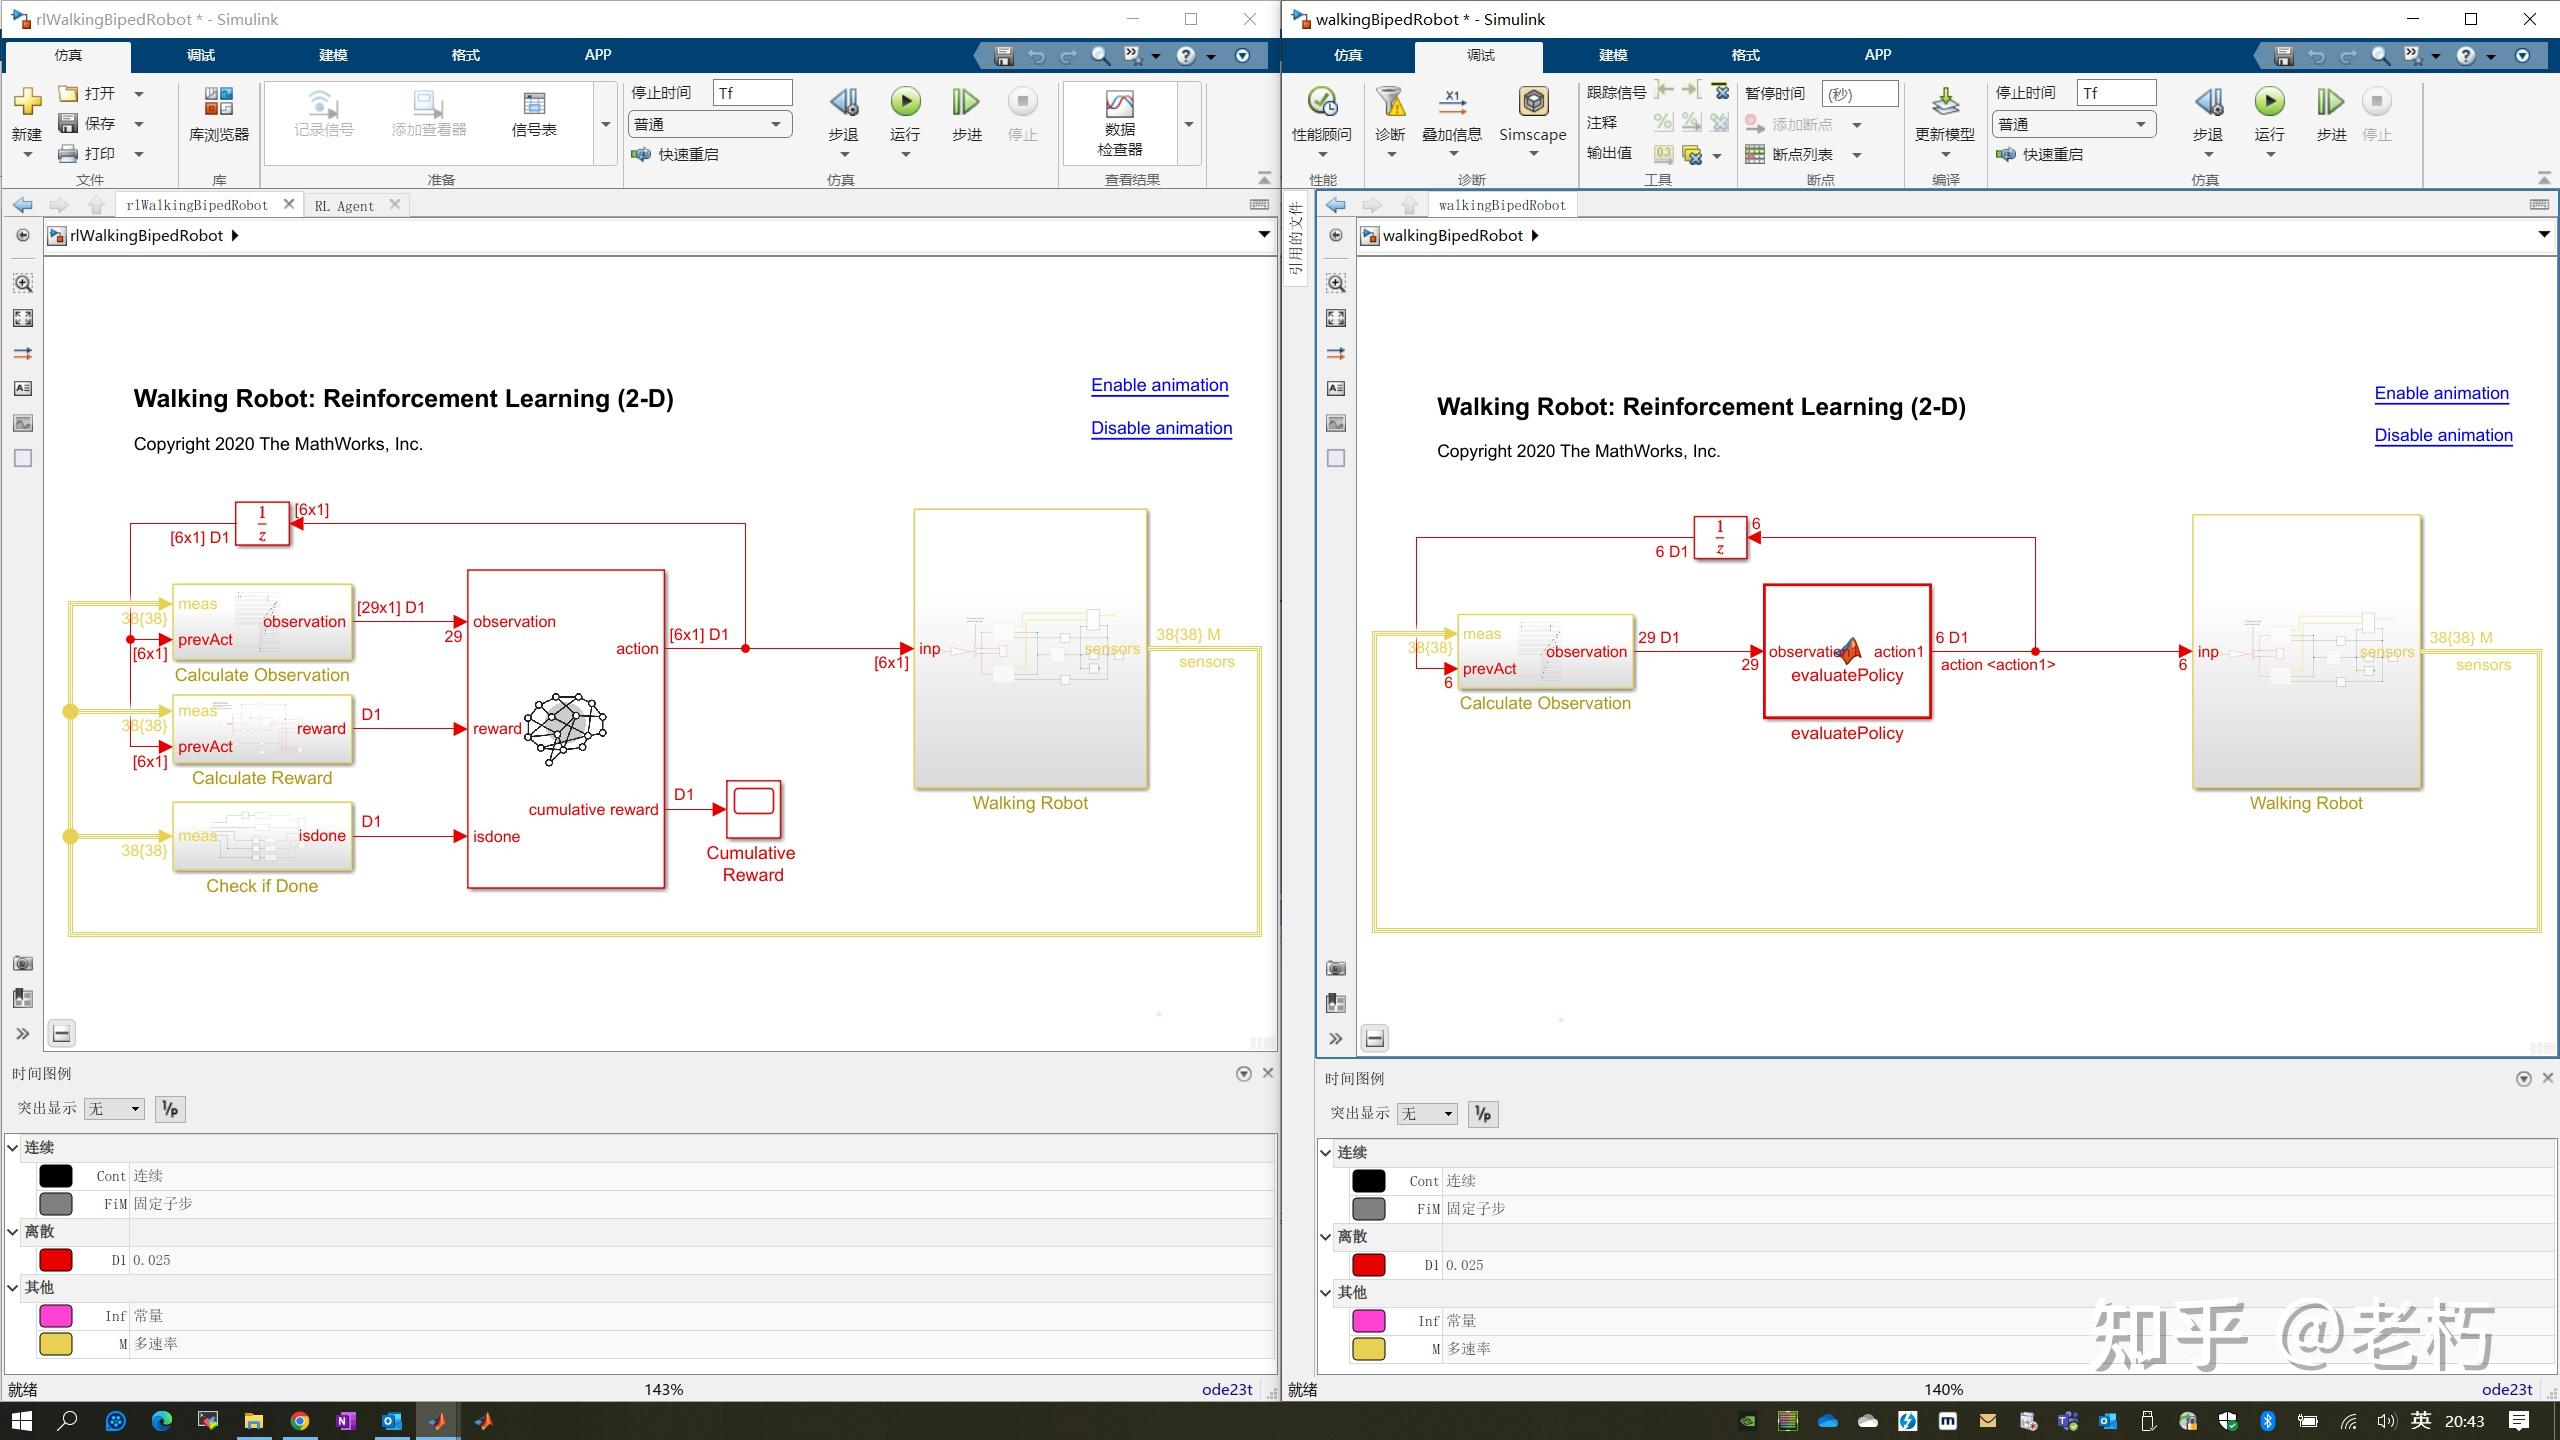2560x1440 pixels.
Task: Click the Performance Advisor (性能顾问) icon
Action: click(1321, 103)
